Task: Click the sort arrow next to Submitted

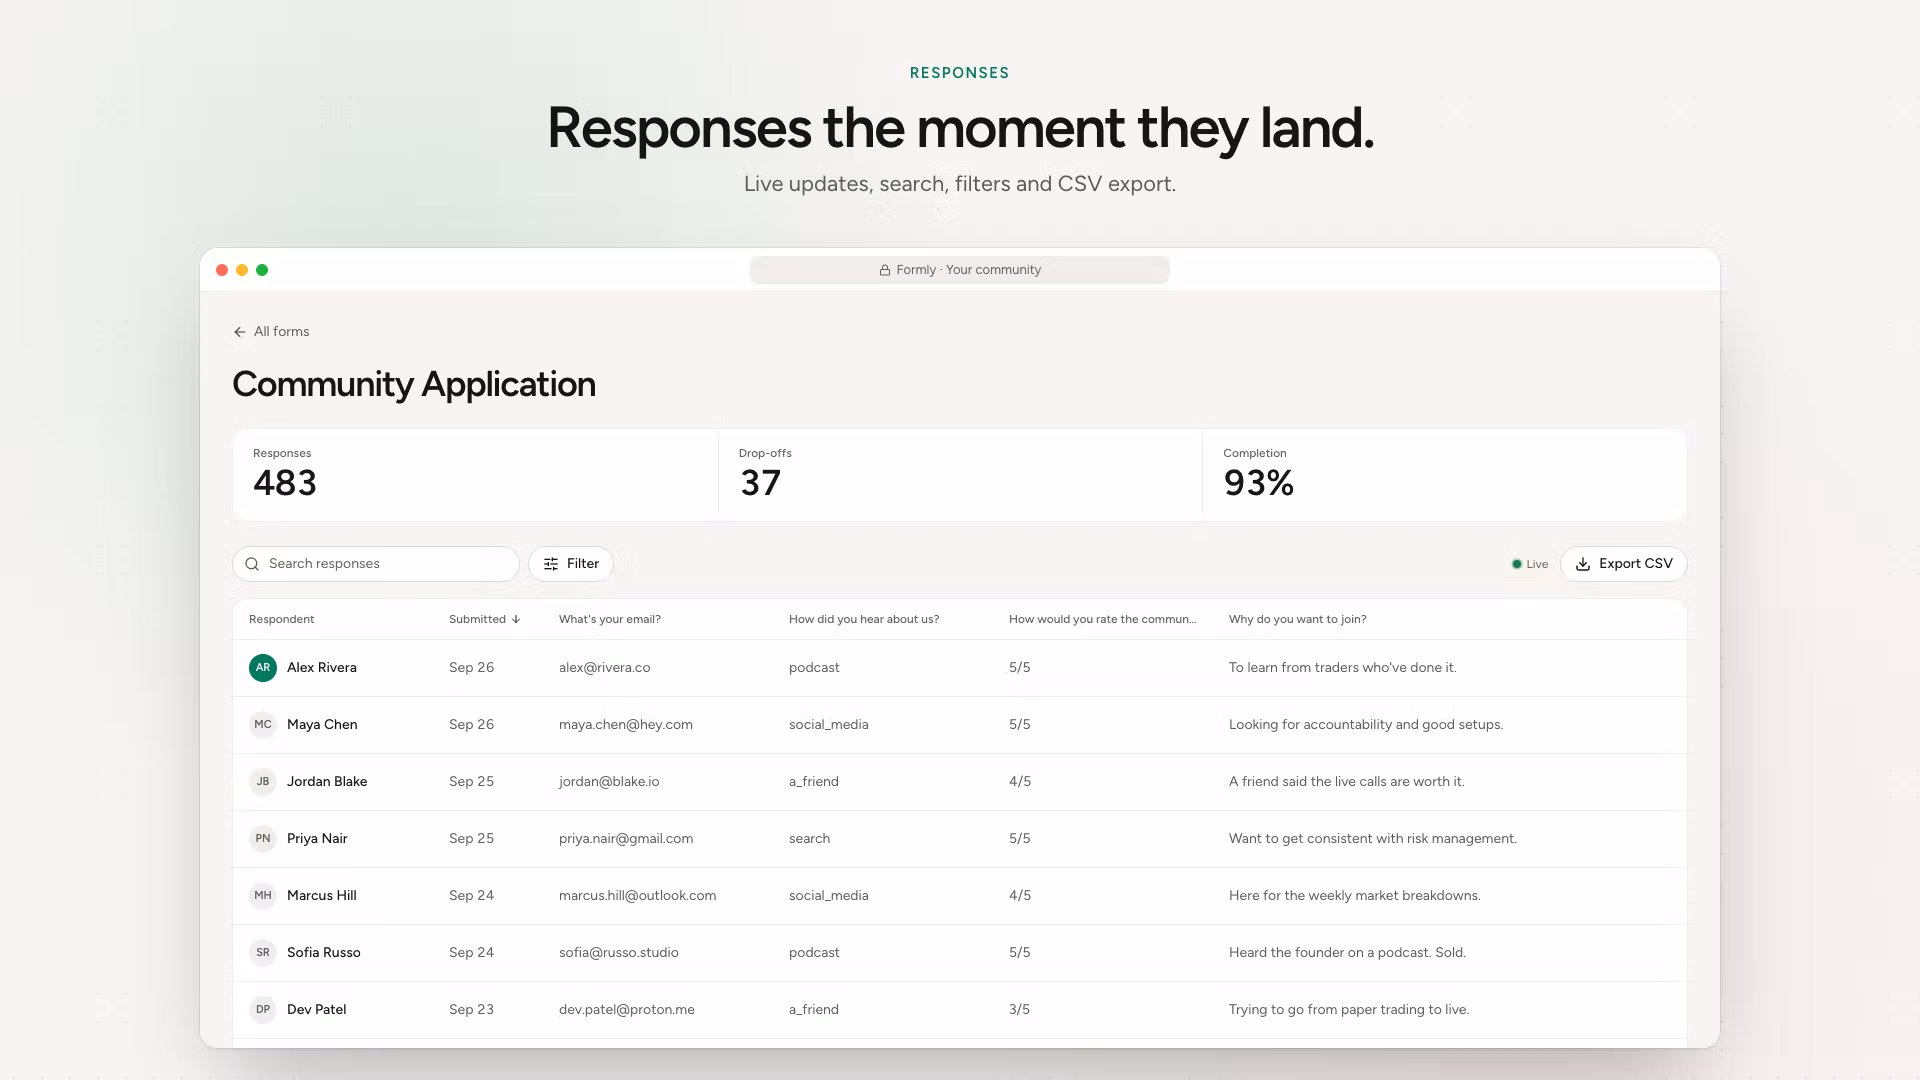Action: [516, 620]
